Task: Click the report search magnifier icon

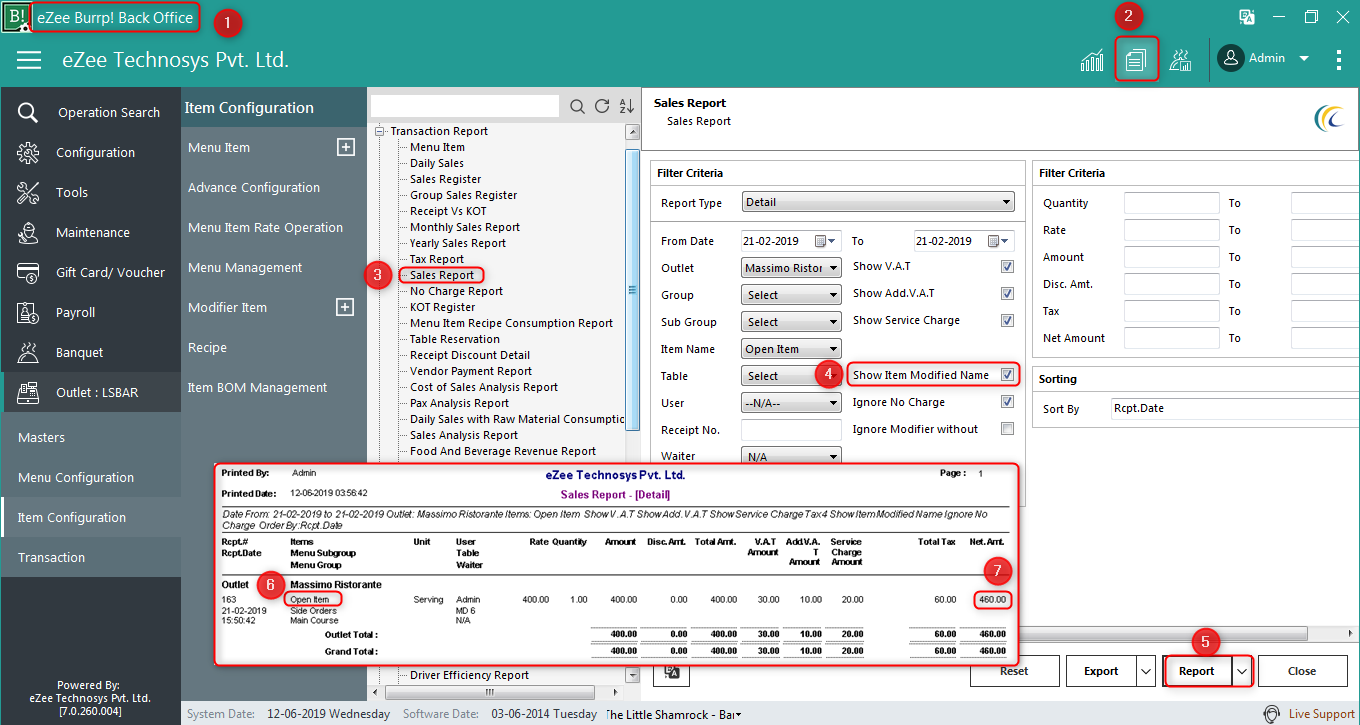Action: (577, 106)
